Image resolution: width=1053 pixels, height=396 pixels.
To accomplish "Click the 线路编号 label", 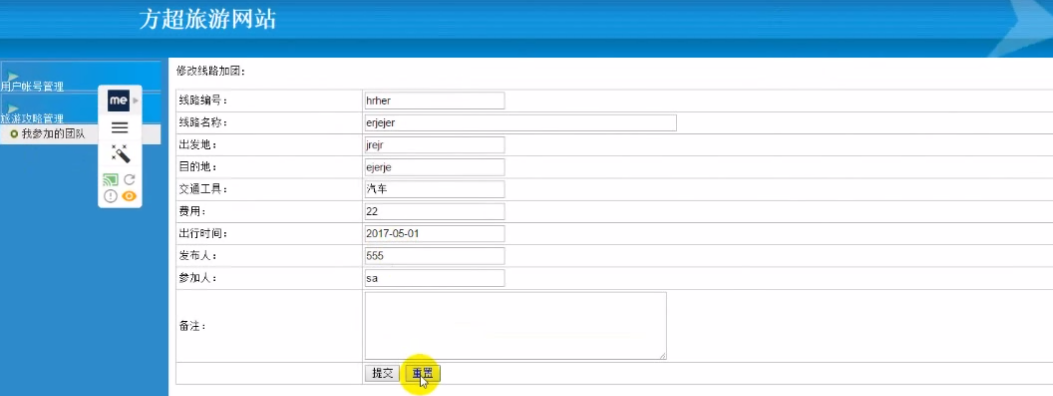I will (203, 101).
